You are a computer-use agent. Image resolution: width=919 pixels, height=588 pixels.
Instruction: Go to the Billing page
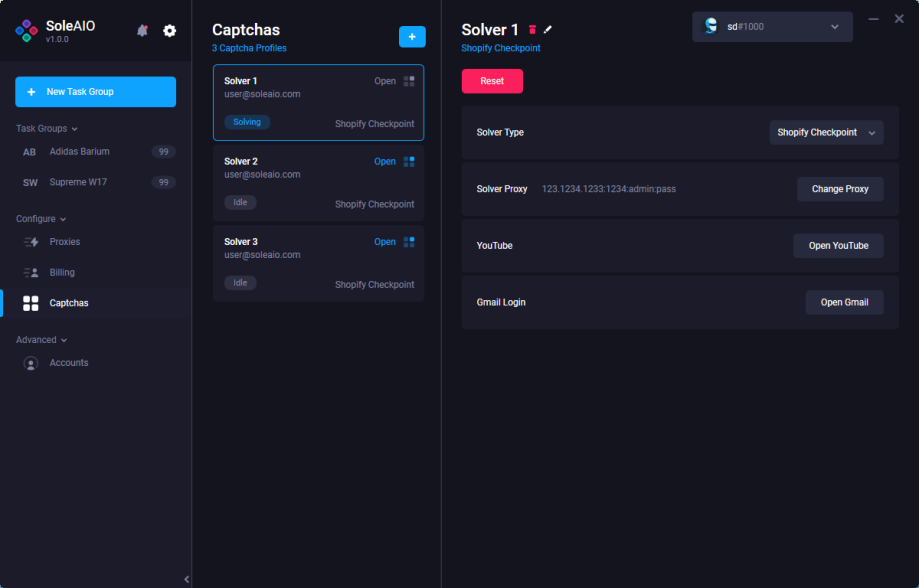[96, 273]
